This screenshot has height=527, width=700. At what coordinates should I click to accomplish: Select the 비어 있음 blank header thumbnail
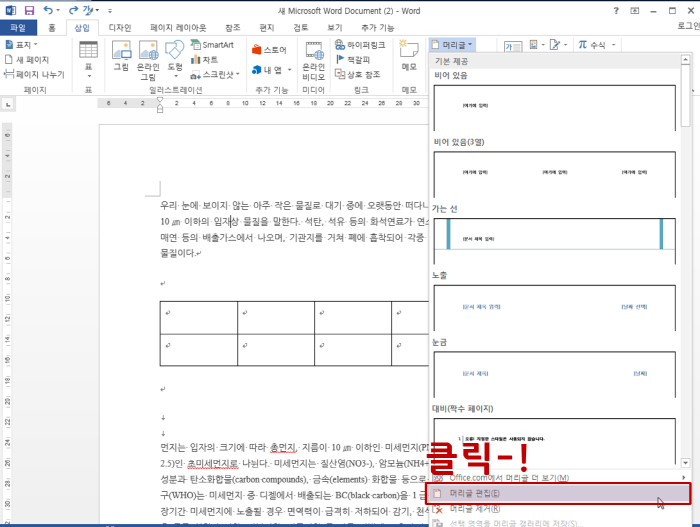coord(554,108)
